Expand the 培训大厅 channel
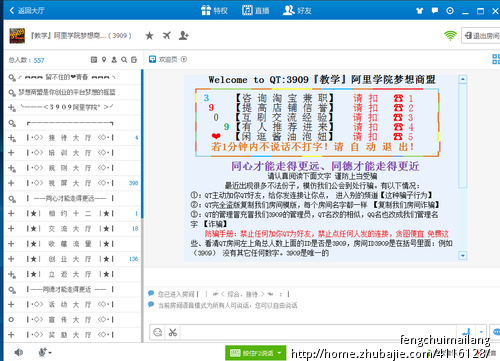This screenshot has height=361, width=500. tap(11, 153)
